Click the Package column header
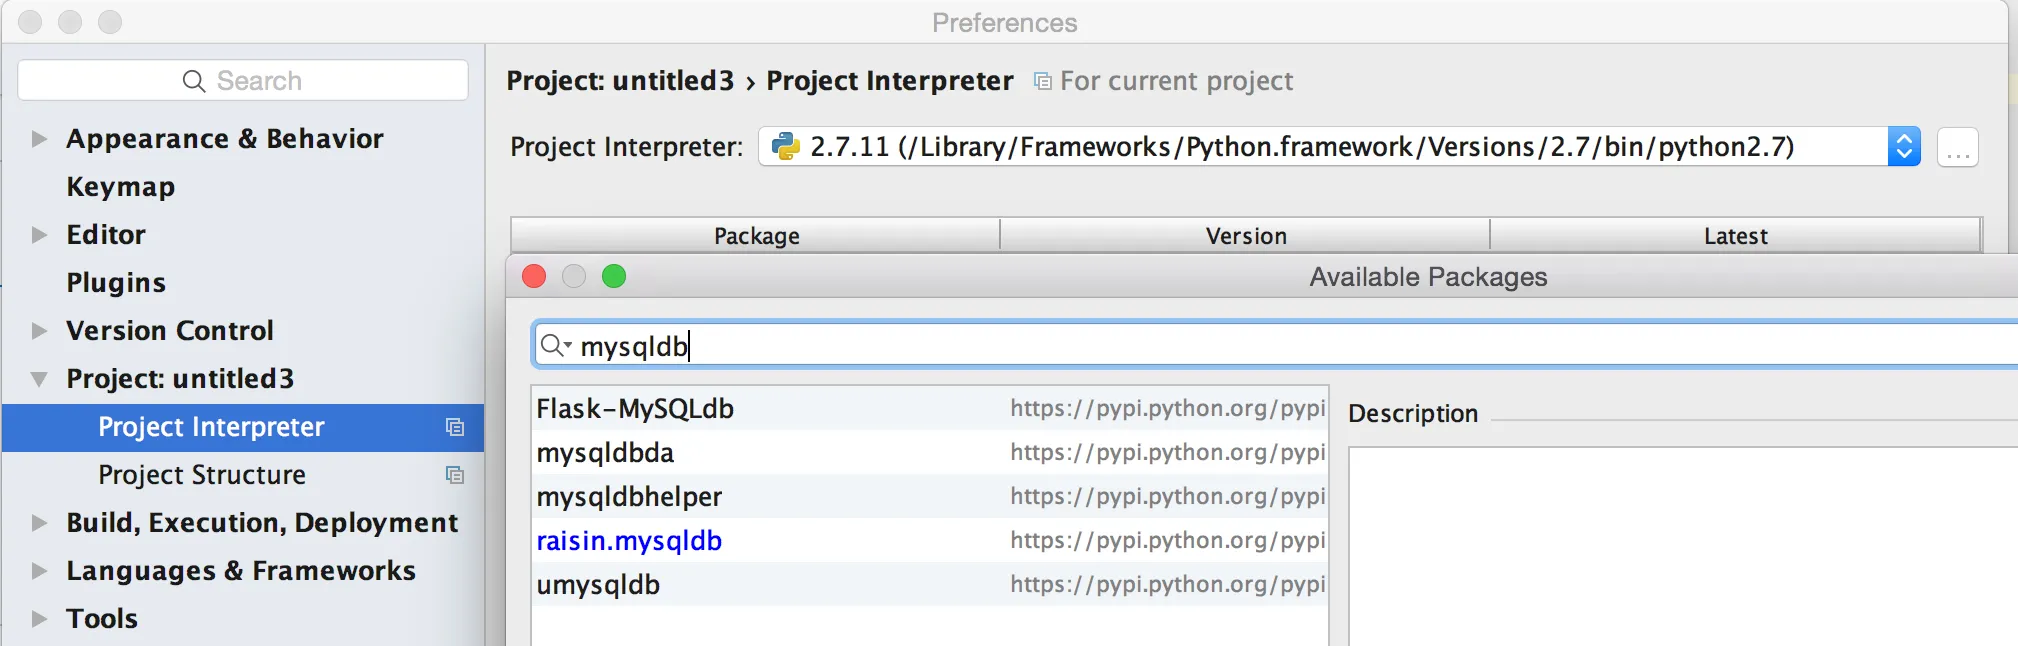The height and width of the screenshot is (646, 2018). pos(756,236)
